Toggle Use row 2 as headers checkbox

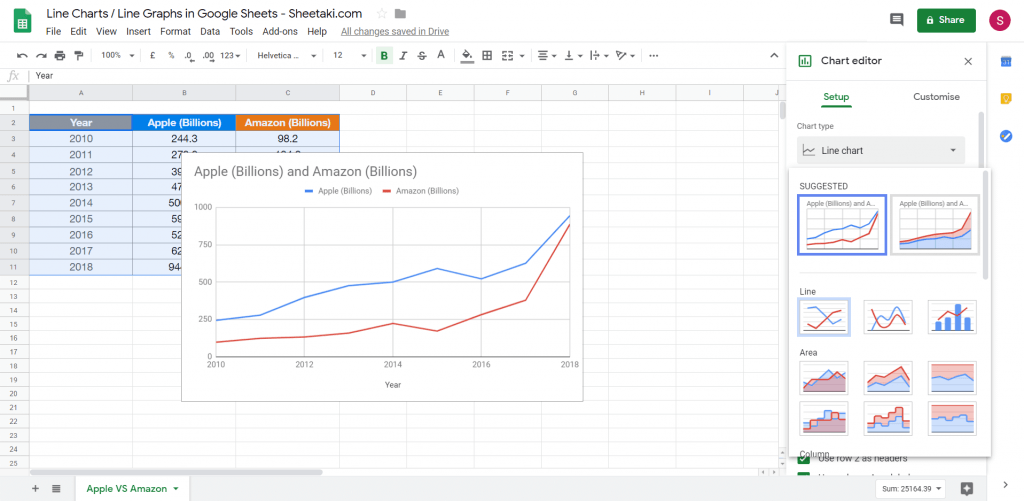pyautogui.click(x=803, y=459)
